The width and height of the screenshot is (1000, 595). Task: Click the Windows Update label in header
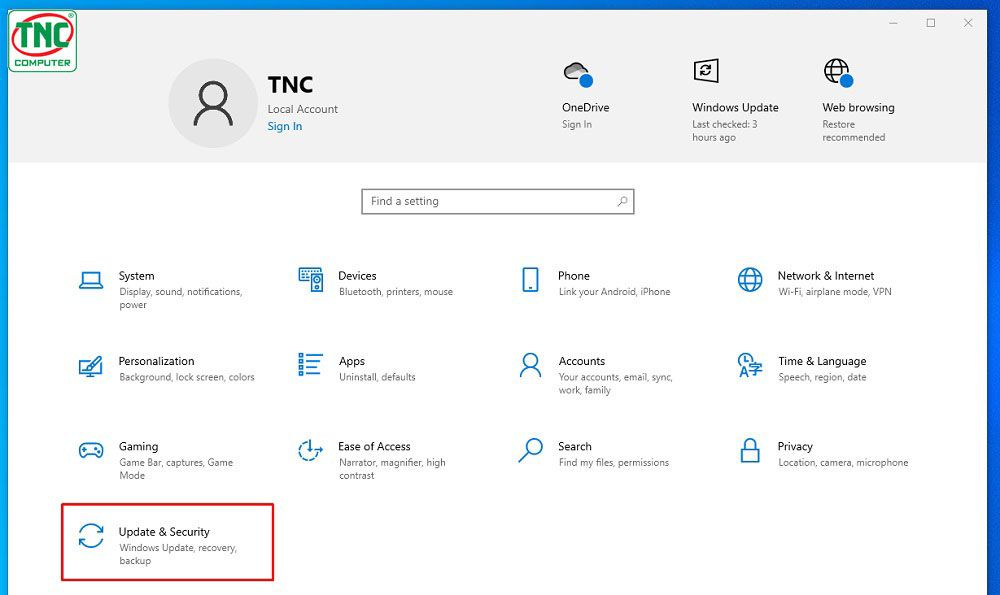(735, 108)
